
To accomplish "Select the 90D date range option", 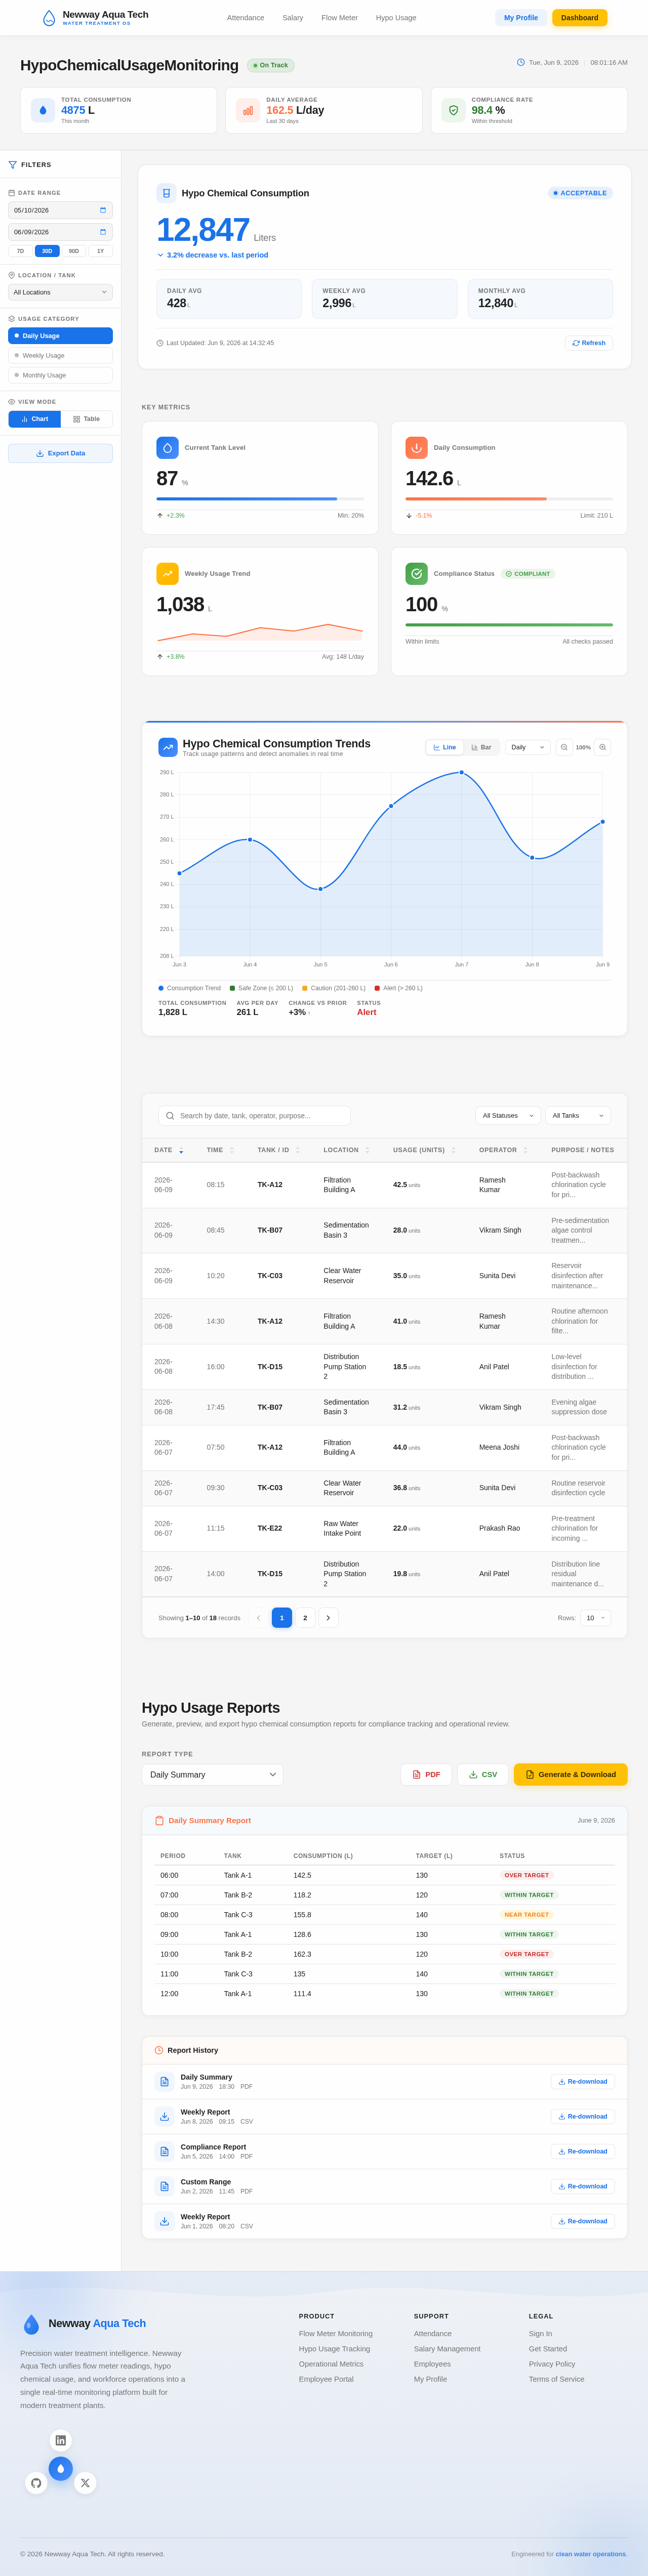I will point(74,251).
